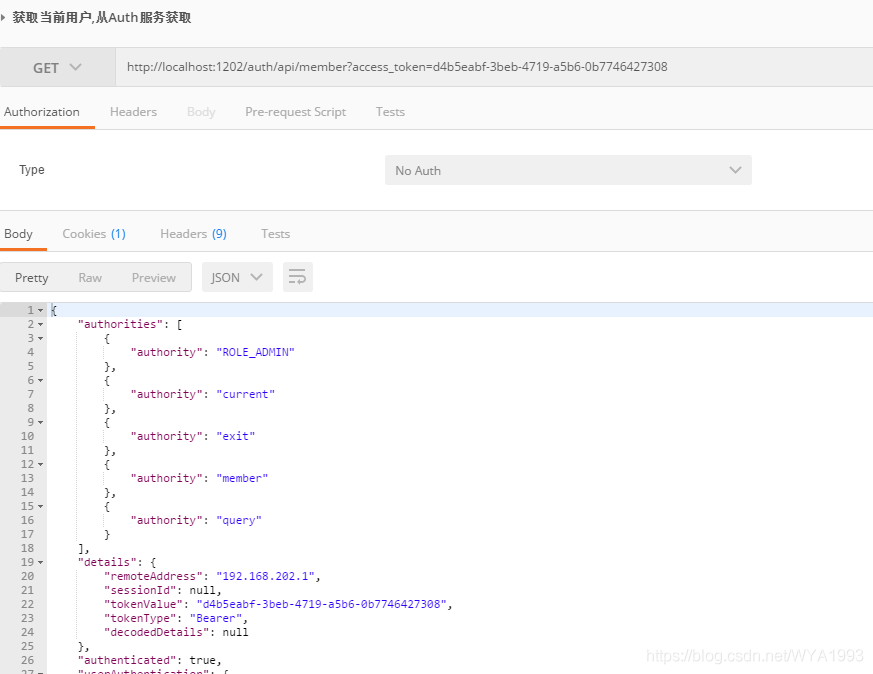Screen dimensions: 873x674
Task: Click the request URL input field
Action: pyautogui.click(x=494, y=67)
